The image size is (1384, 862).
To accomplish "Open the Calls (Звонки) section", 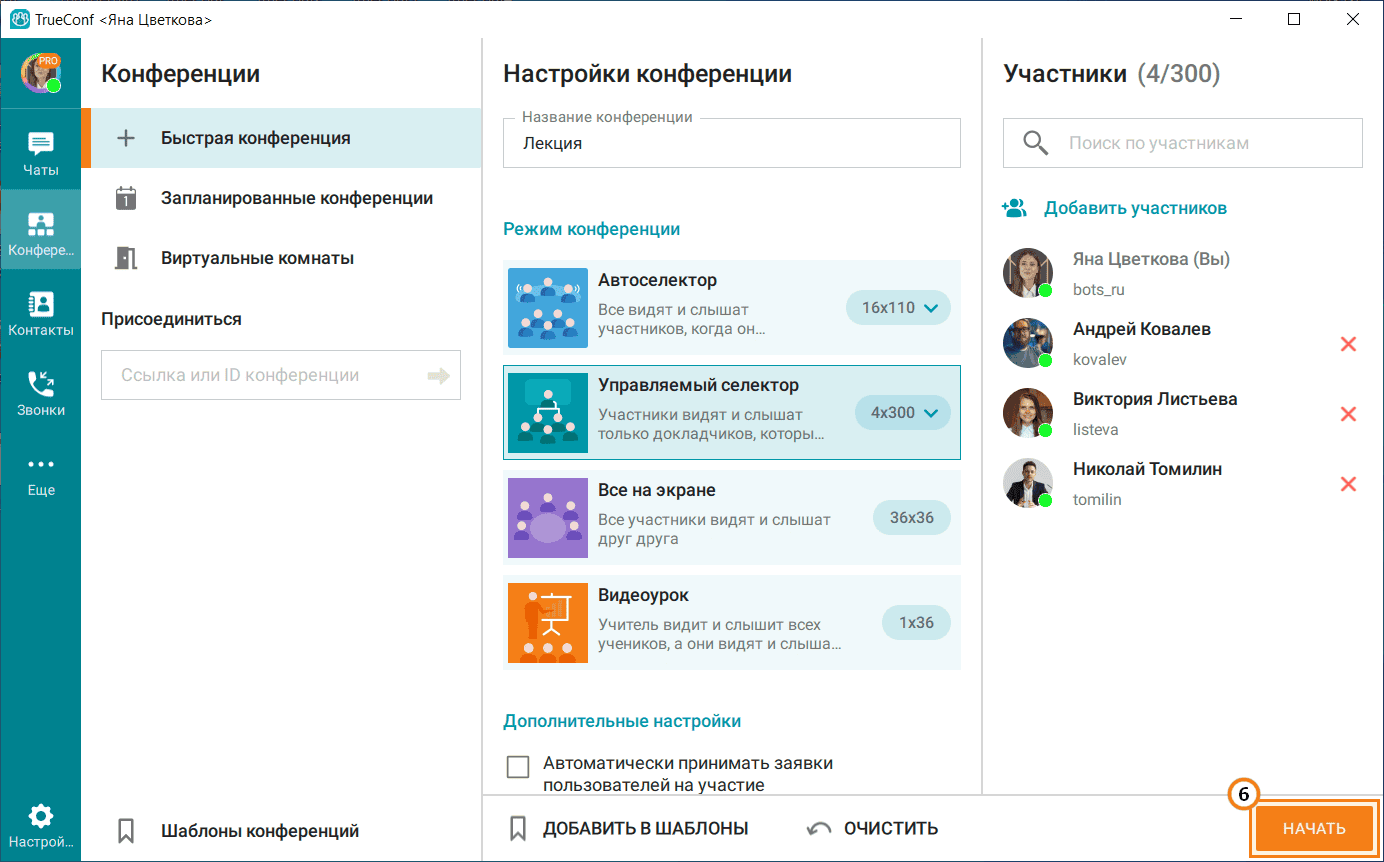I will click(x=40, y=394).
